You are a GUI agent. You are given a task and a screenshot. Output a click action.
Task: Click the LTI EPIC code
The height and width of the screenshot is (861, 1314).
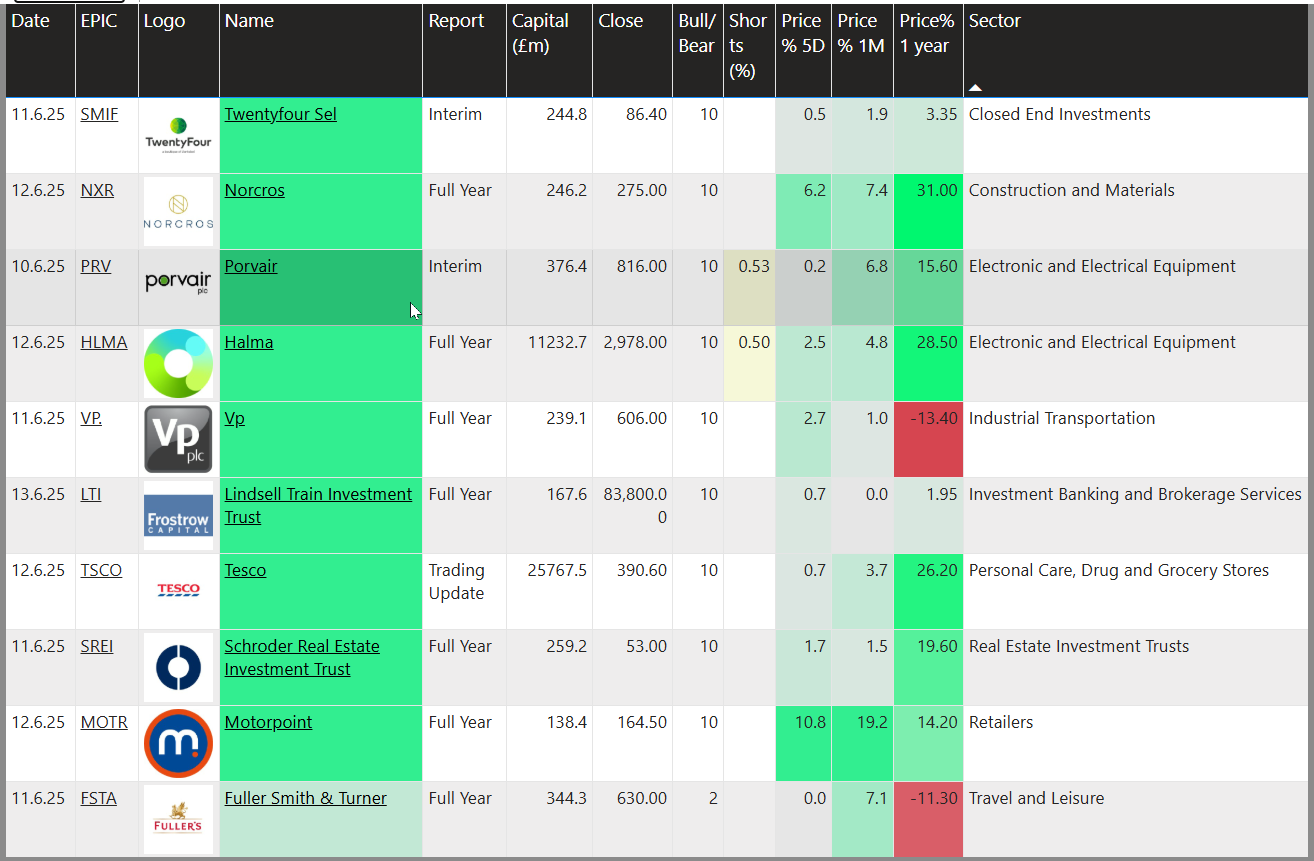pos(90,494)
